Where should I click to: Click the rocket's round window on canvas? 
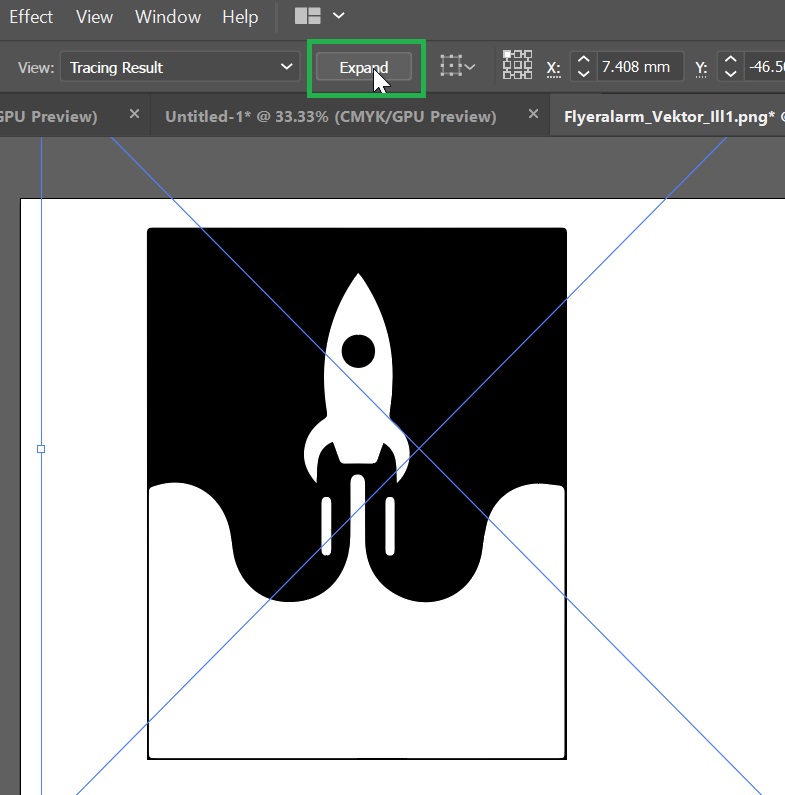[358, 350]
